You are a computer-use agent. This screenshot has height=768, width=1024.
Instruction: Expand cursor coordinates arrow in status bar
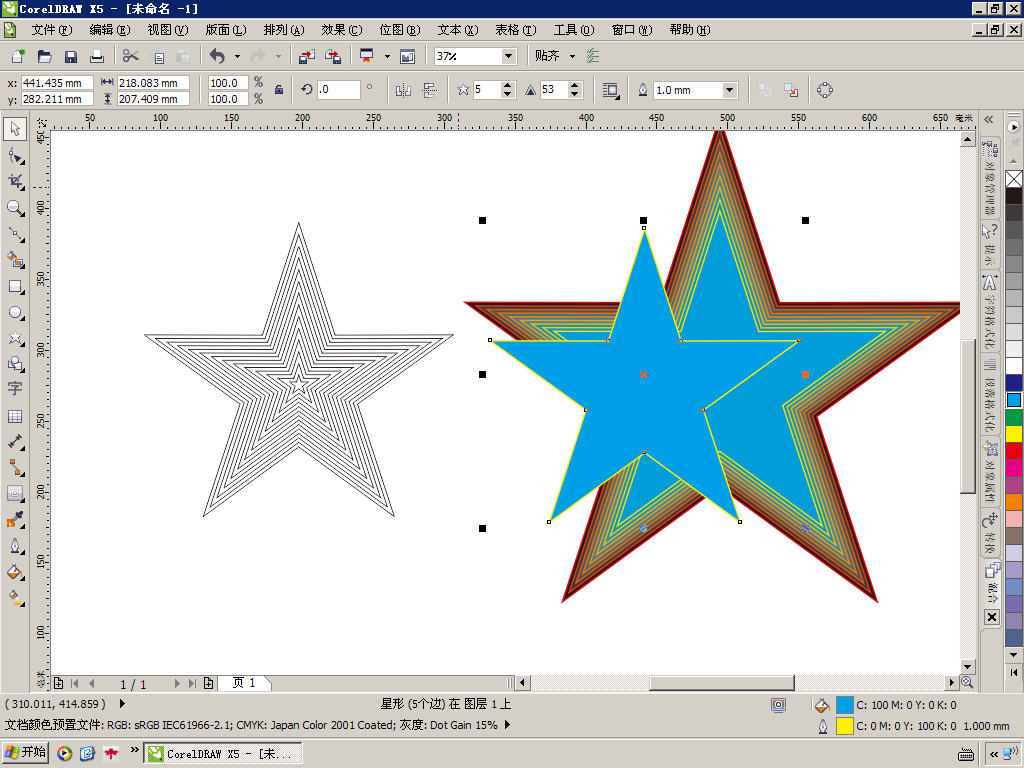pyautogui.click(x=122, y=704)
